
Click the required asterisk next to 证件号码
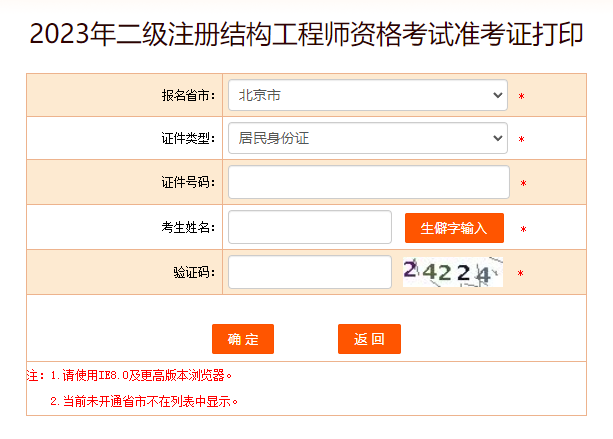(523, 184)
